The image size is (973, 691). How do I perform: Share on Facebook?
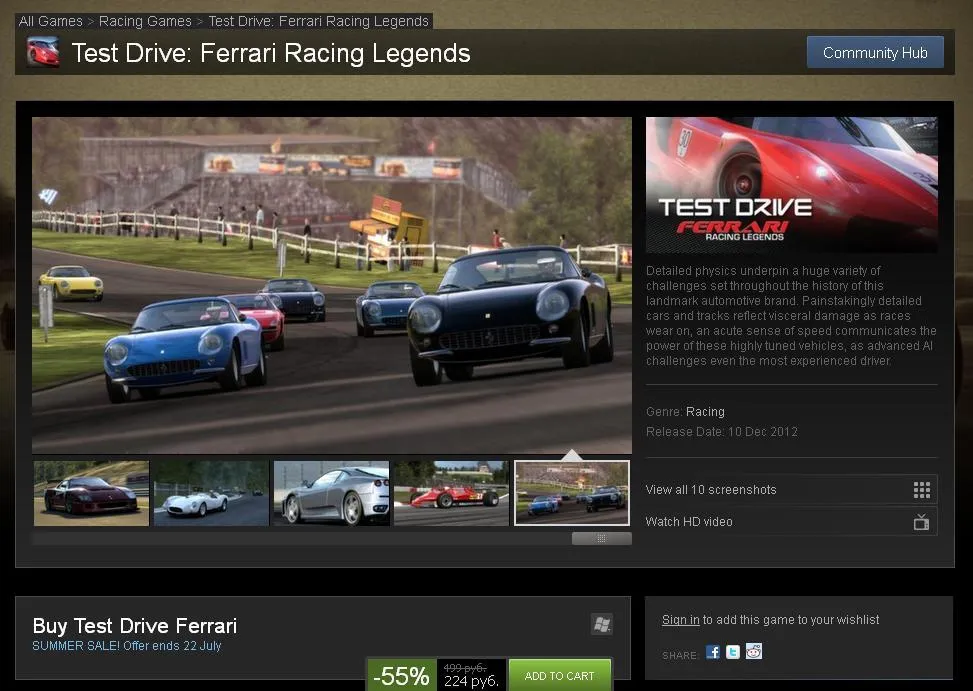[x=713, y=652]
